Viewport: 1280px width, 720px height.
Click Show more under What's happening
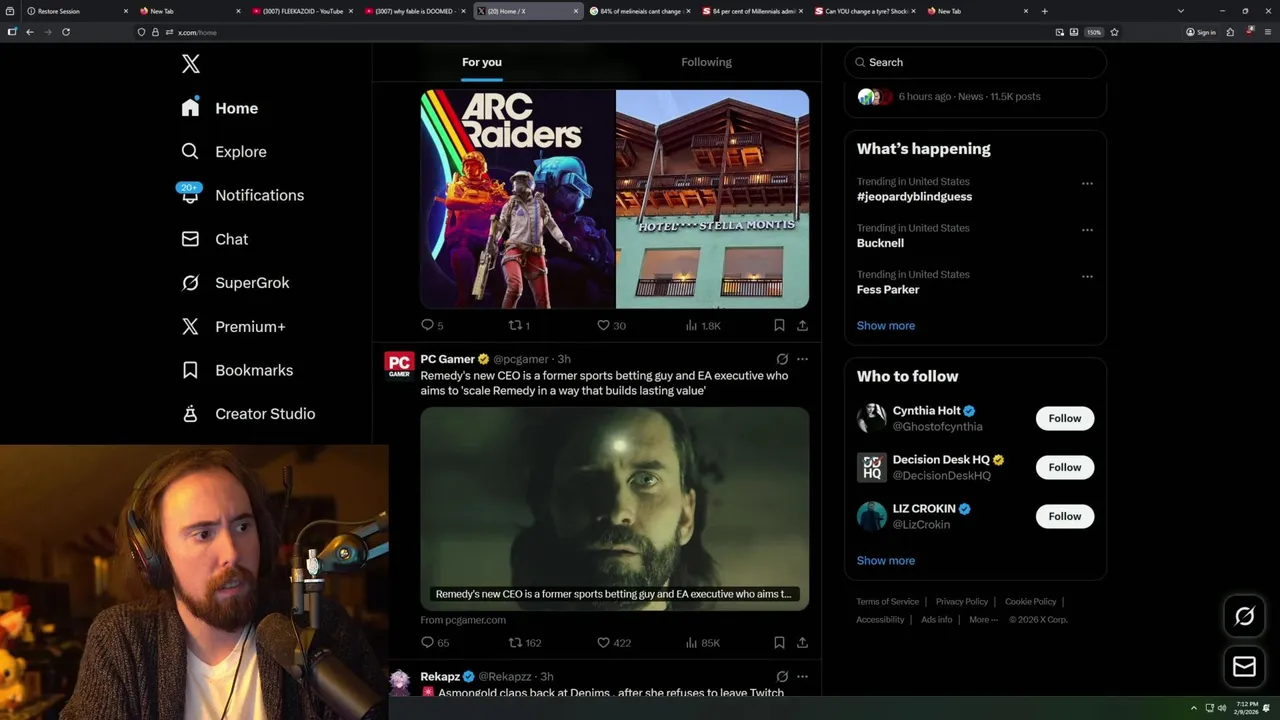[886, 326]
